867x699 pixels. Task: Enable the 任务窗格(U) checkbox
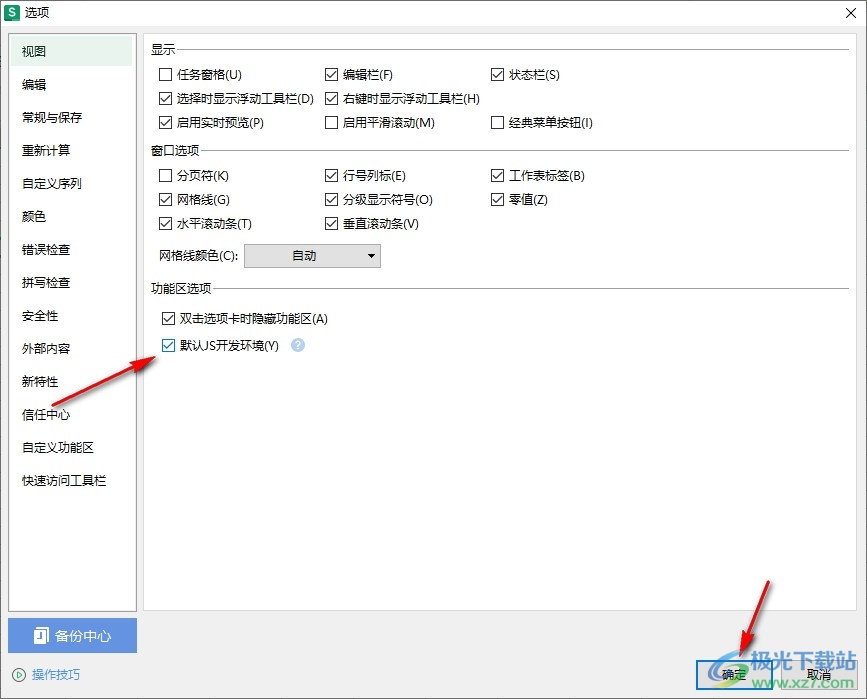(165, 74)
